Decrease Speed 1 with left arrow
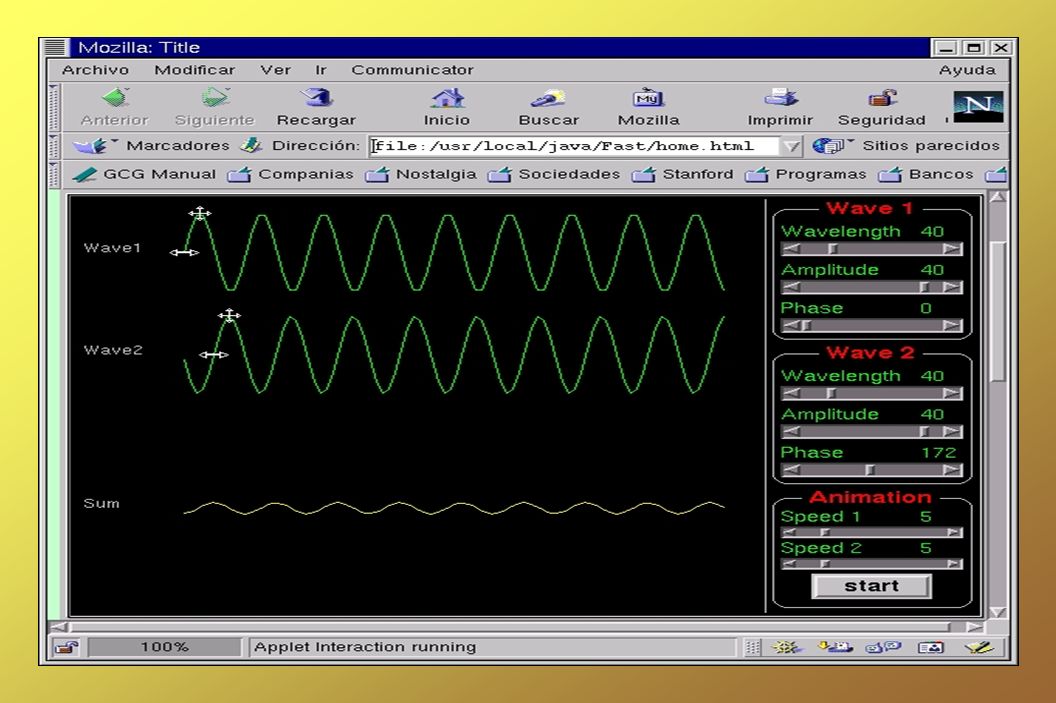Screen dimensions: 1056x703 pyautogui.click(x=790, y=533)
